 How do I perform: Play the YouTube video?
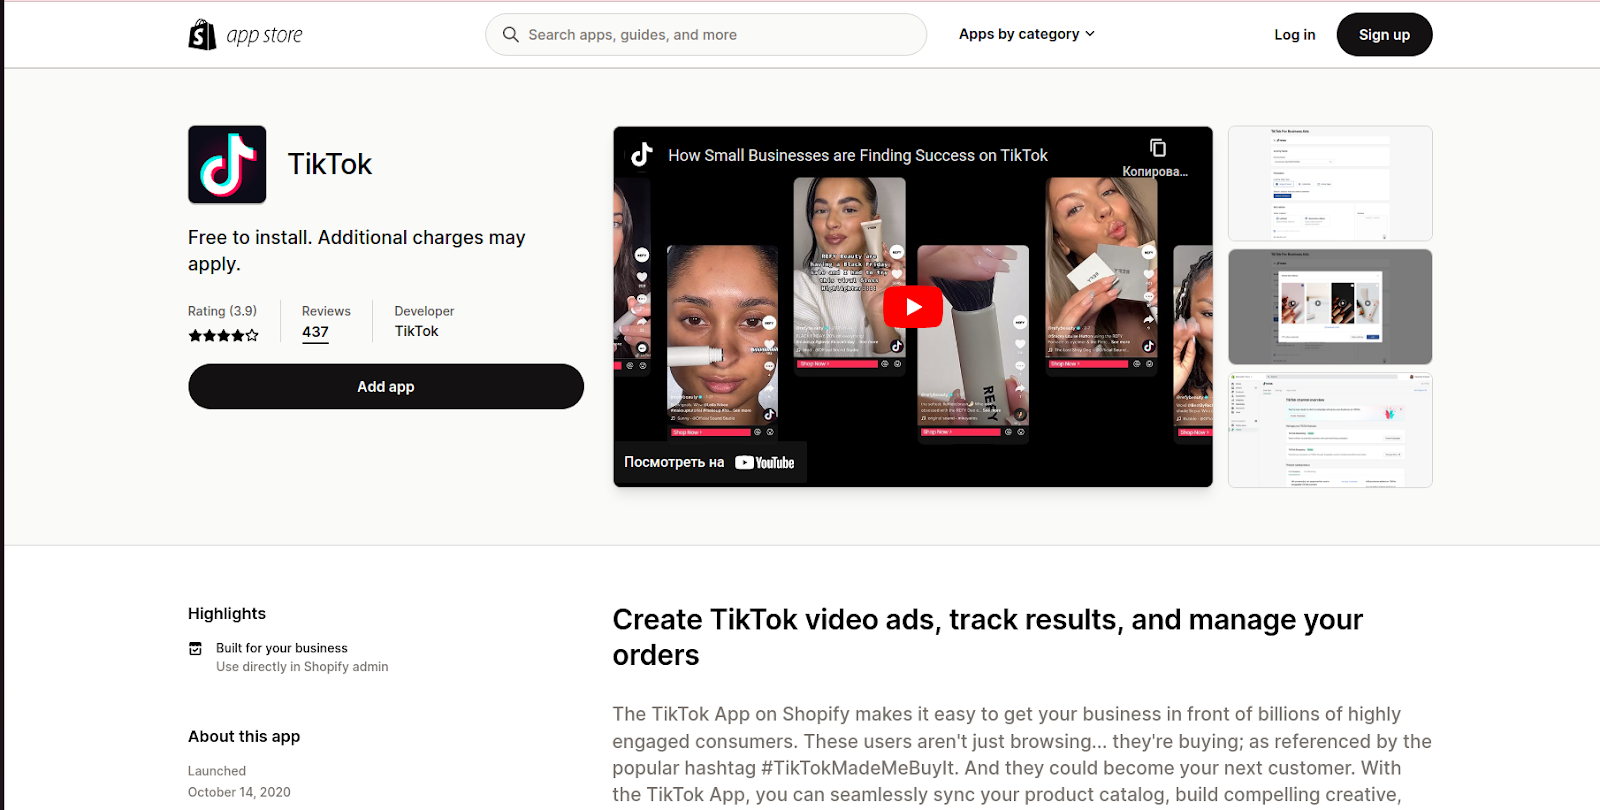(x=913, y=307)
